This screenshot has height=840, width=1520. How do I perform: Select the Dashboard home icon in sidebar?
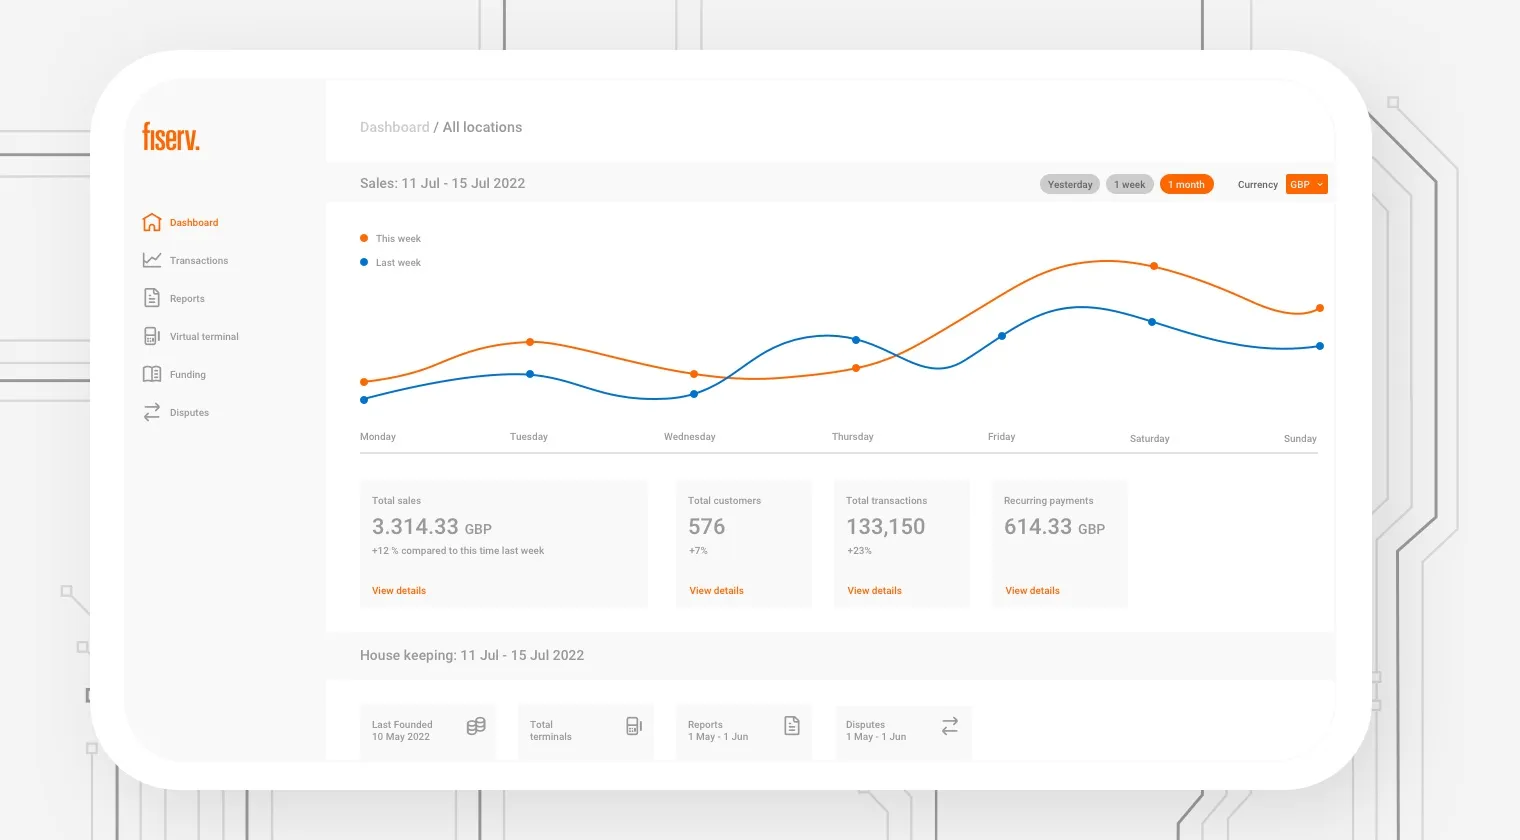coord(152,221)
